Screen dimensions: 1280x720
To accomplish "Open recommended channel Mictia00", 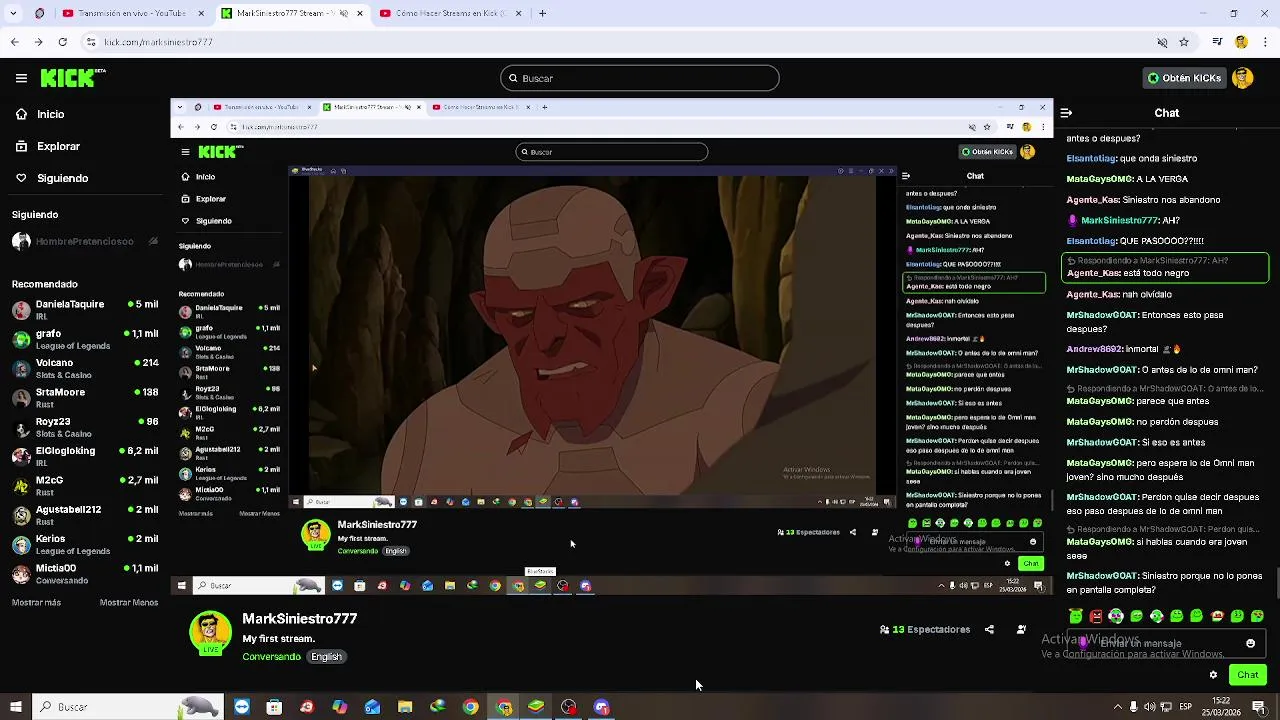I will pyautogui.click(x=85, y=573).
